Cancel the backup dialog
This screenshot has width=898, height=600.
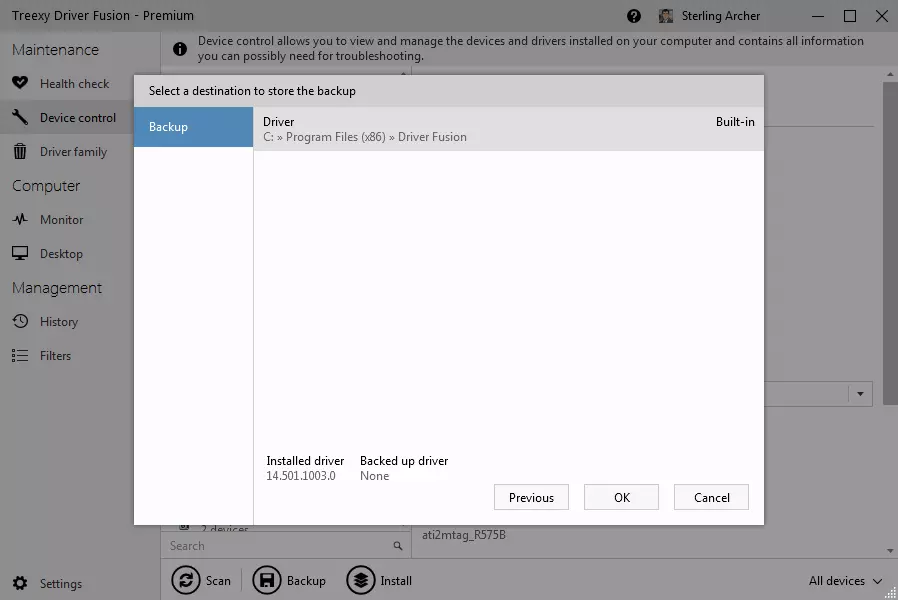[x=711, y=497]
